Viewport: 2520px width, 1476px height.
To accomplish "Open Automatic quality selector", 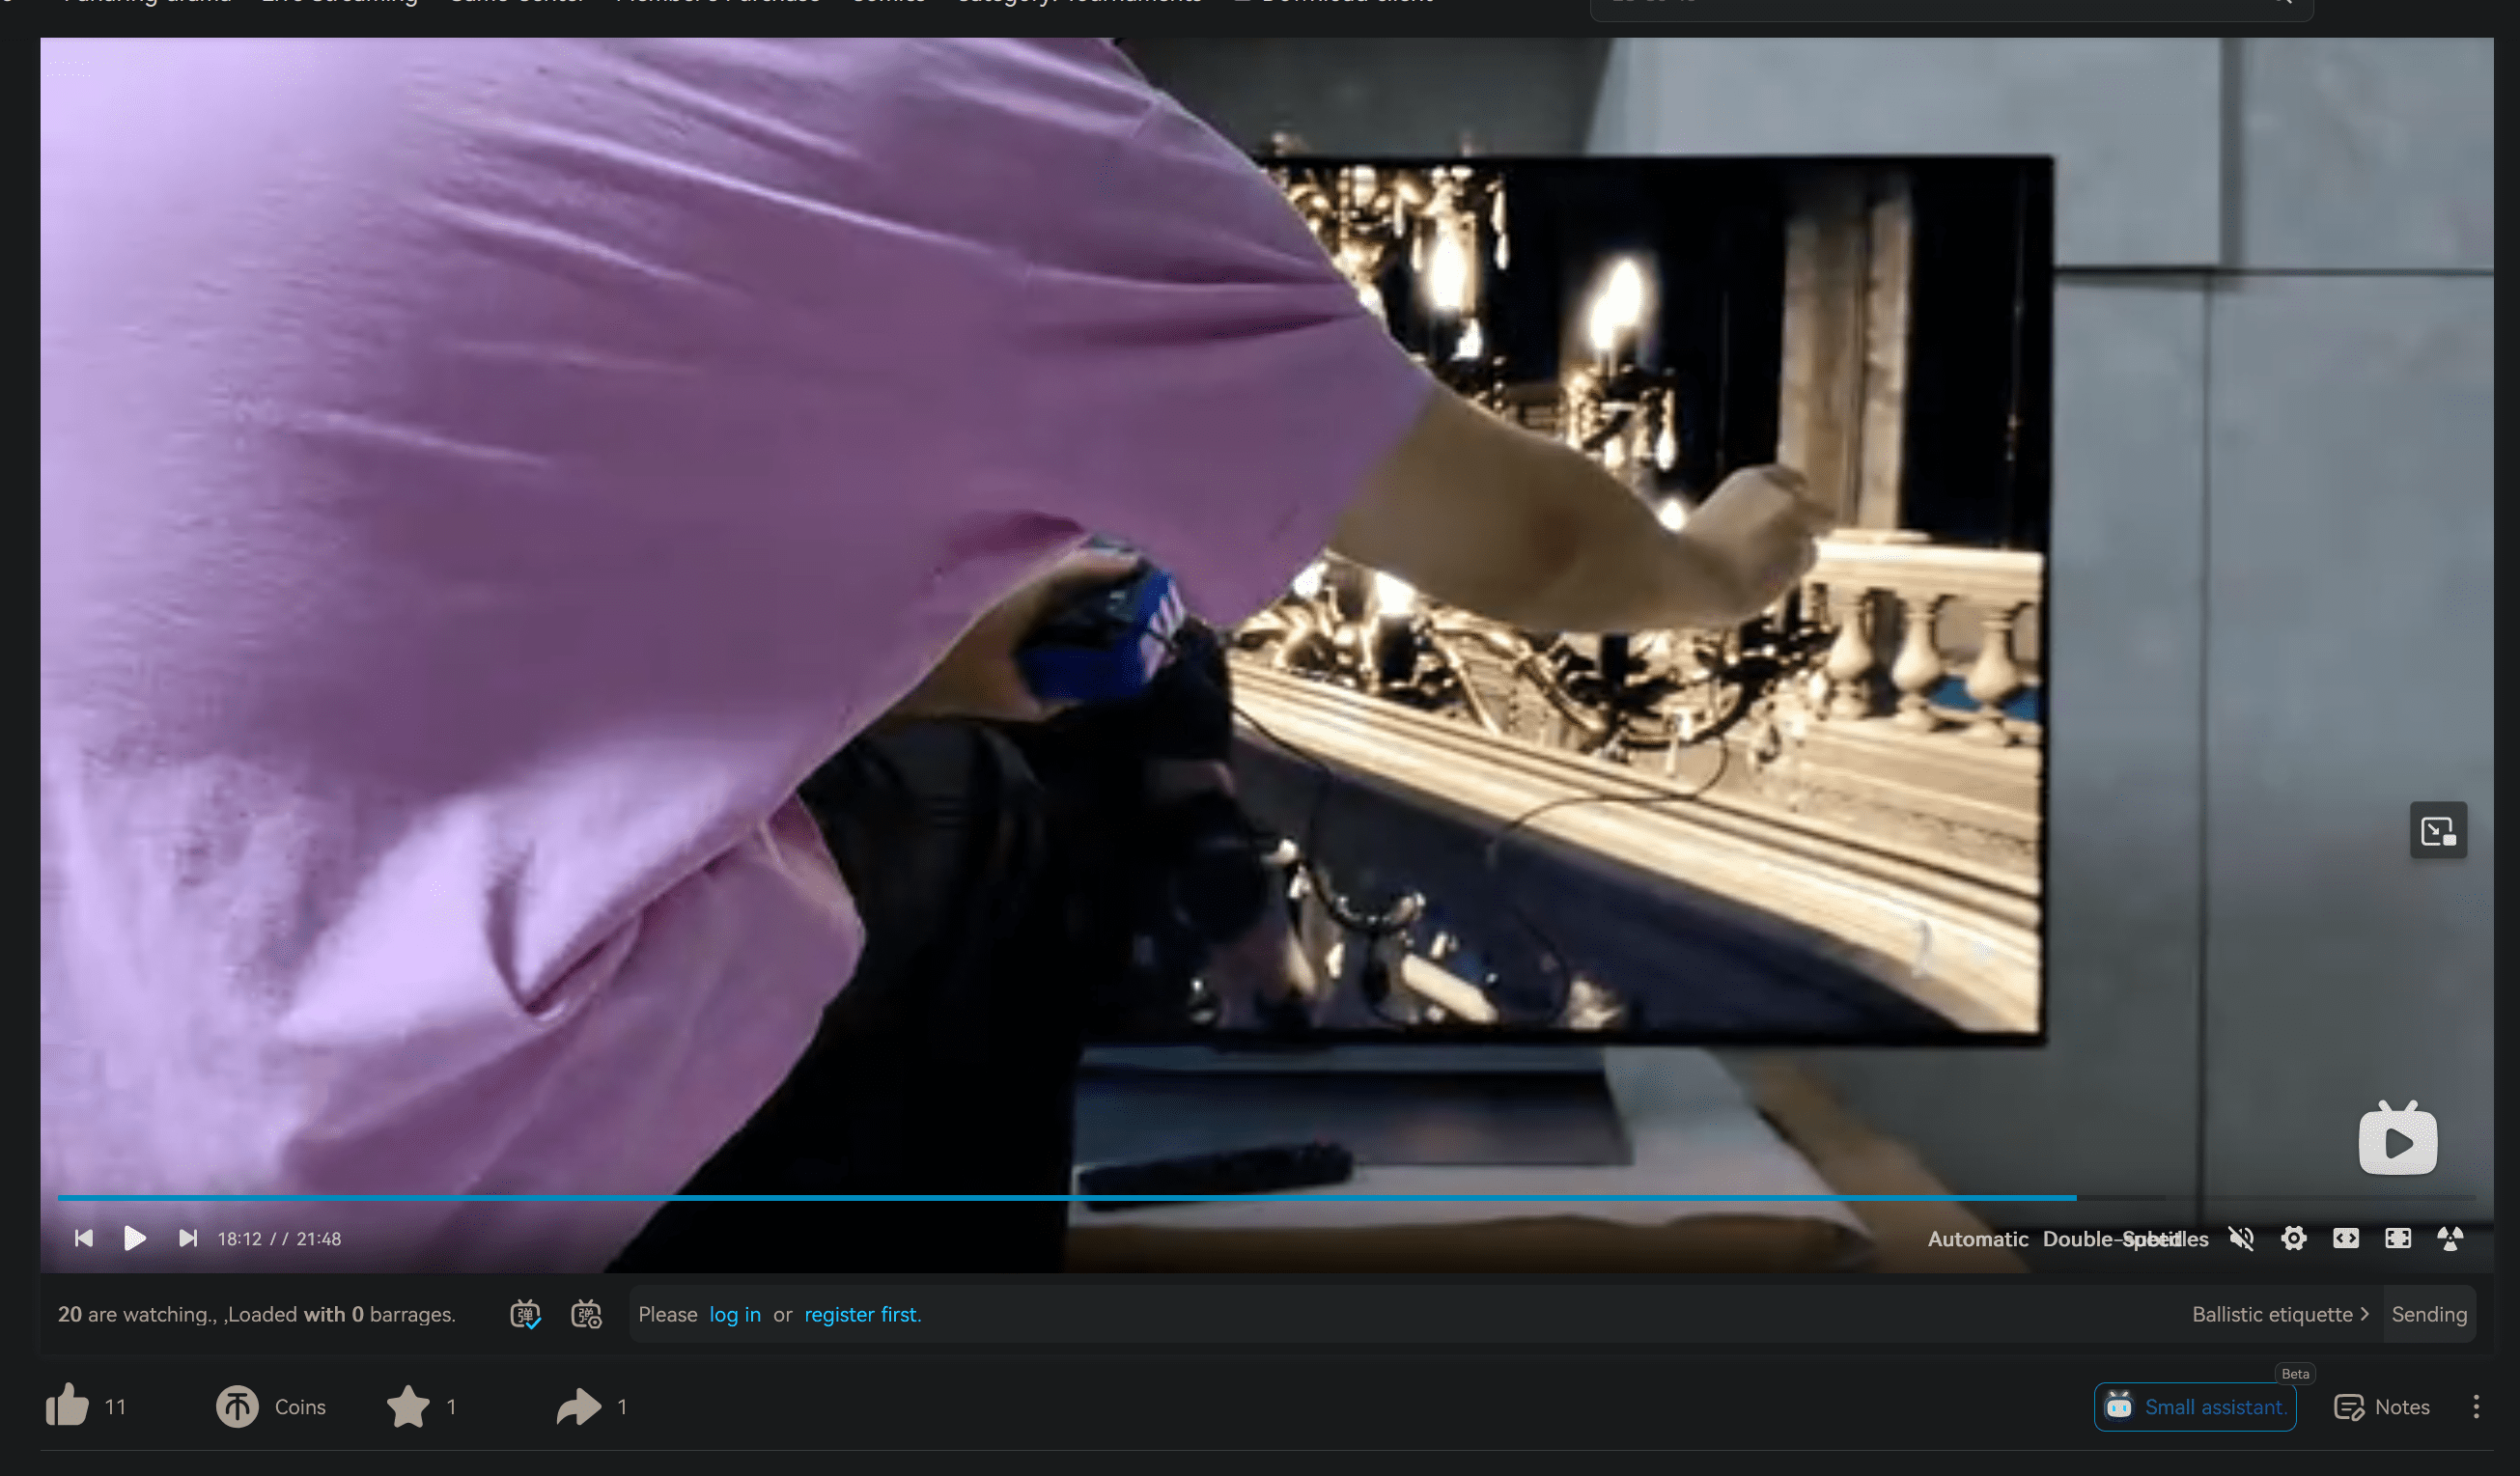I will (x=1977, y=1239).
